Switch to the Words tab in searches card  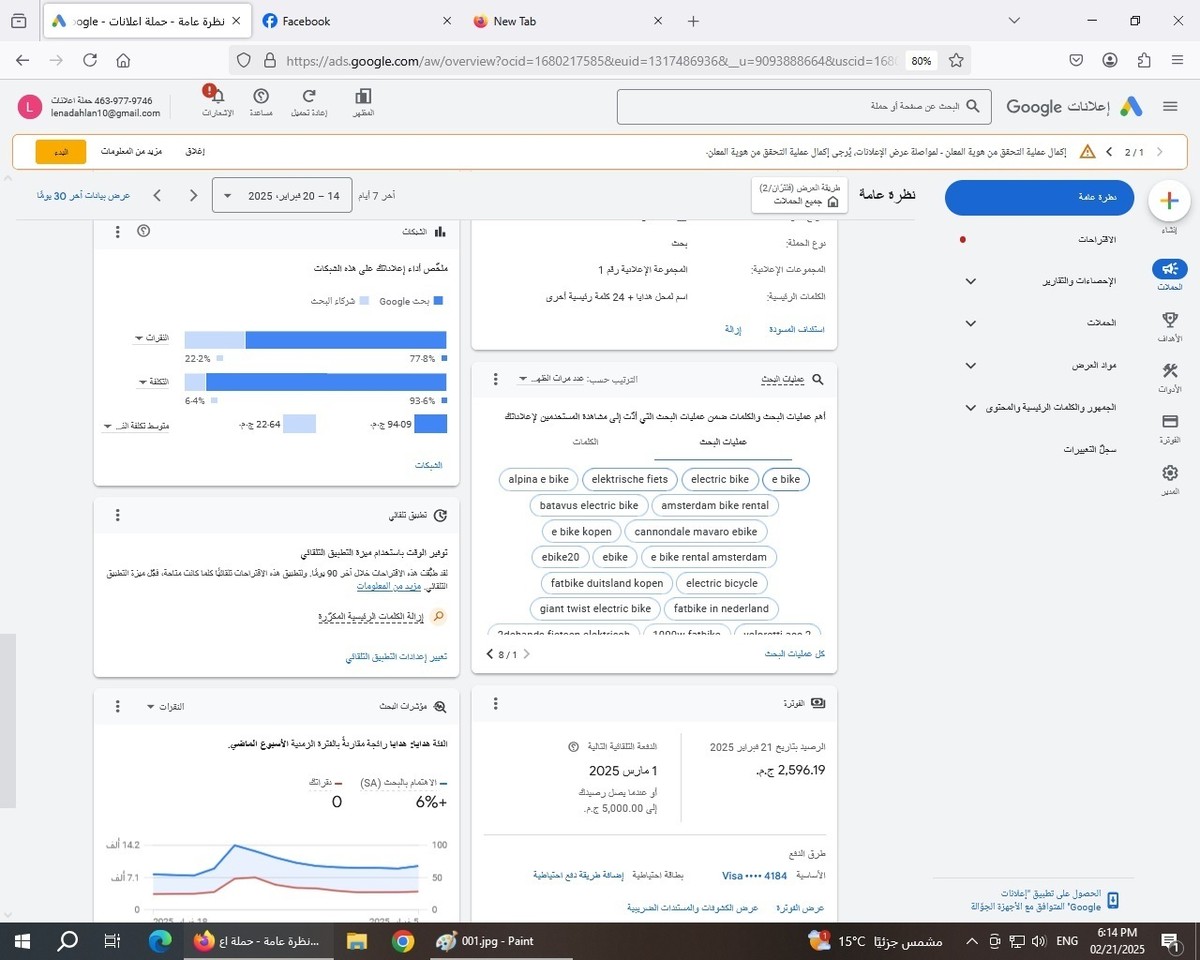585,442
